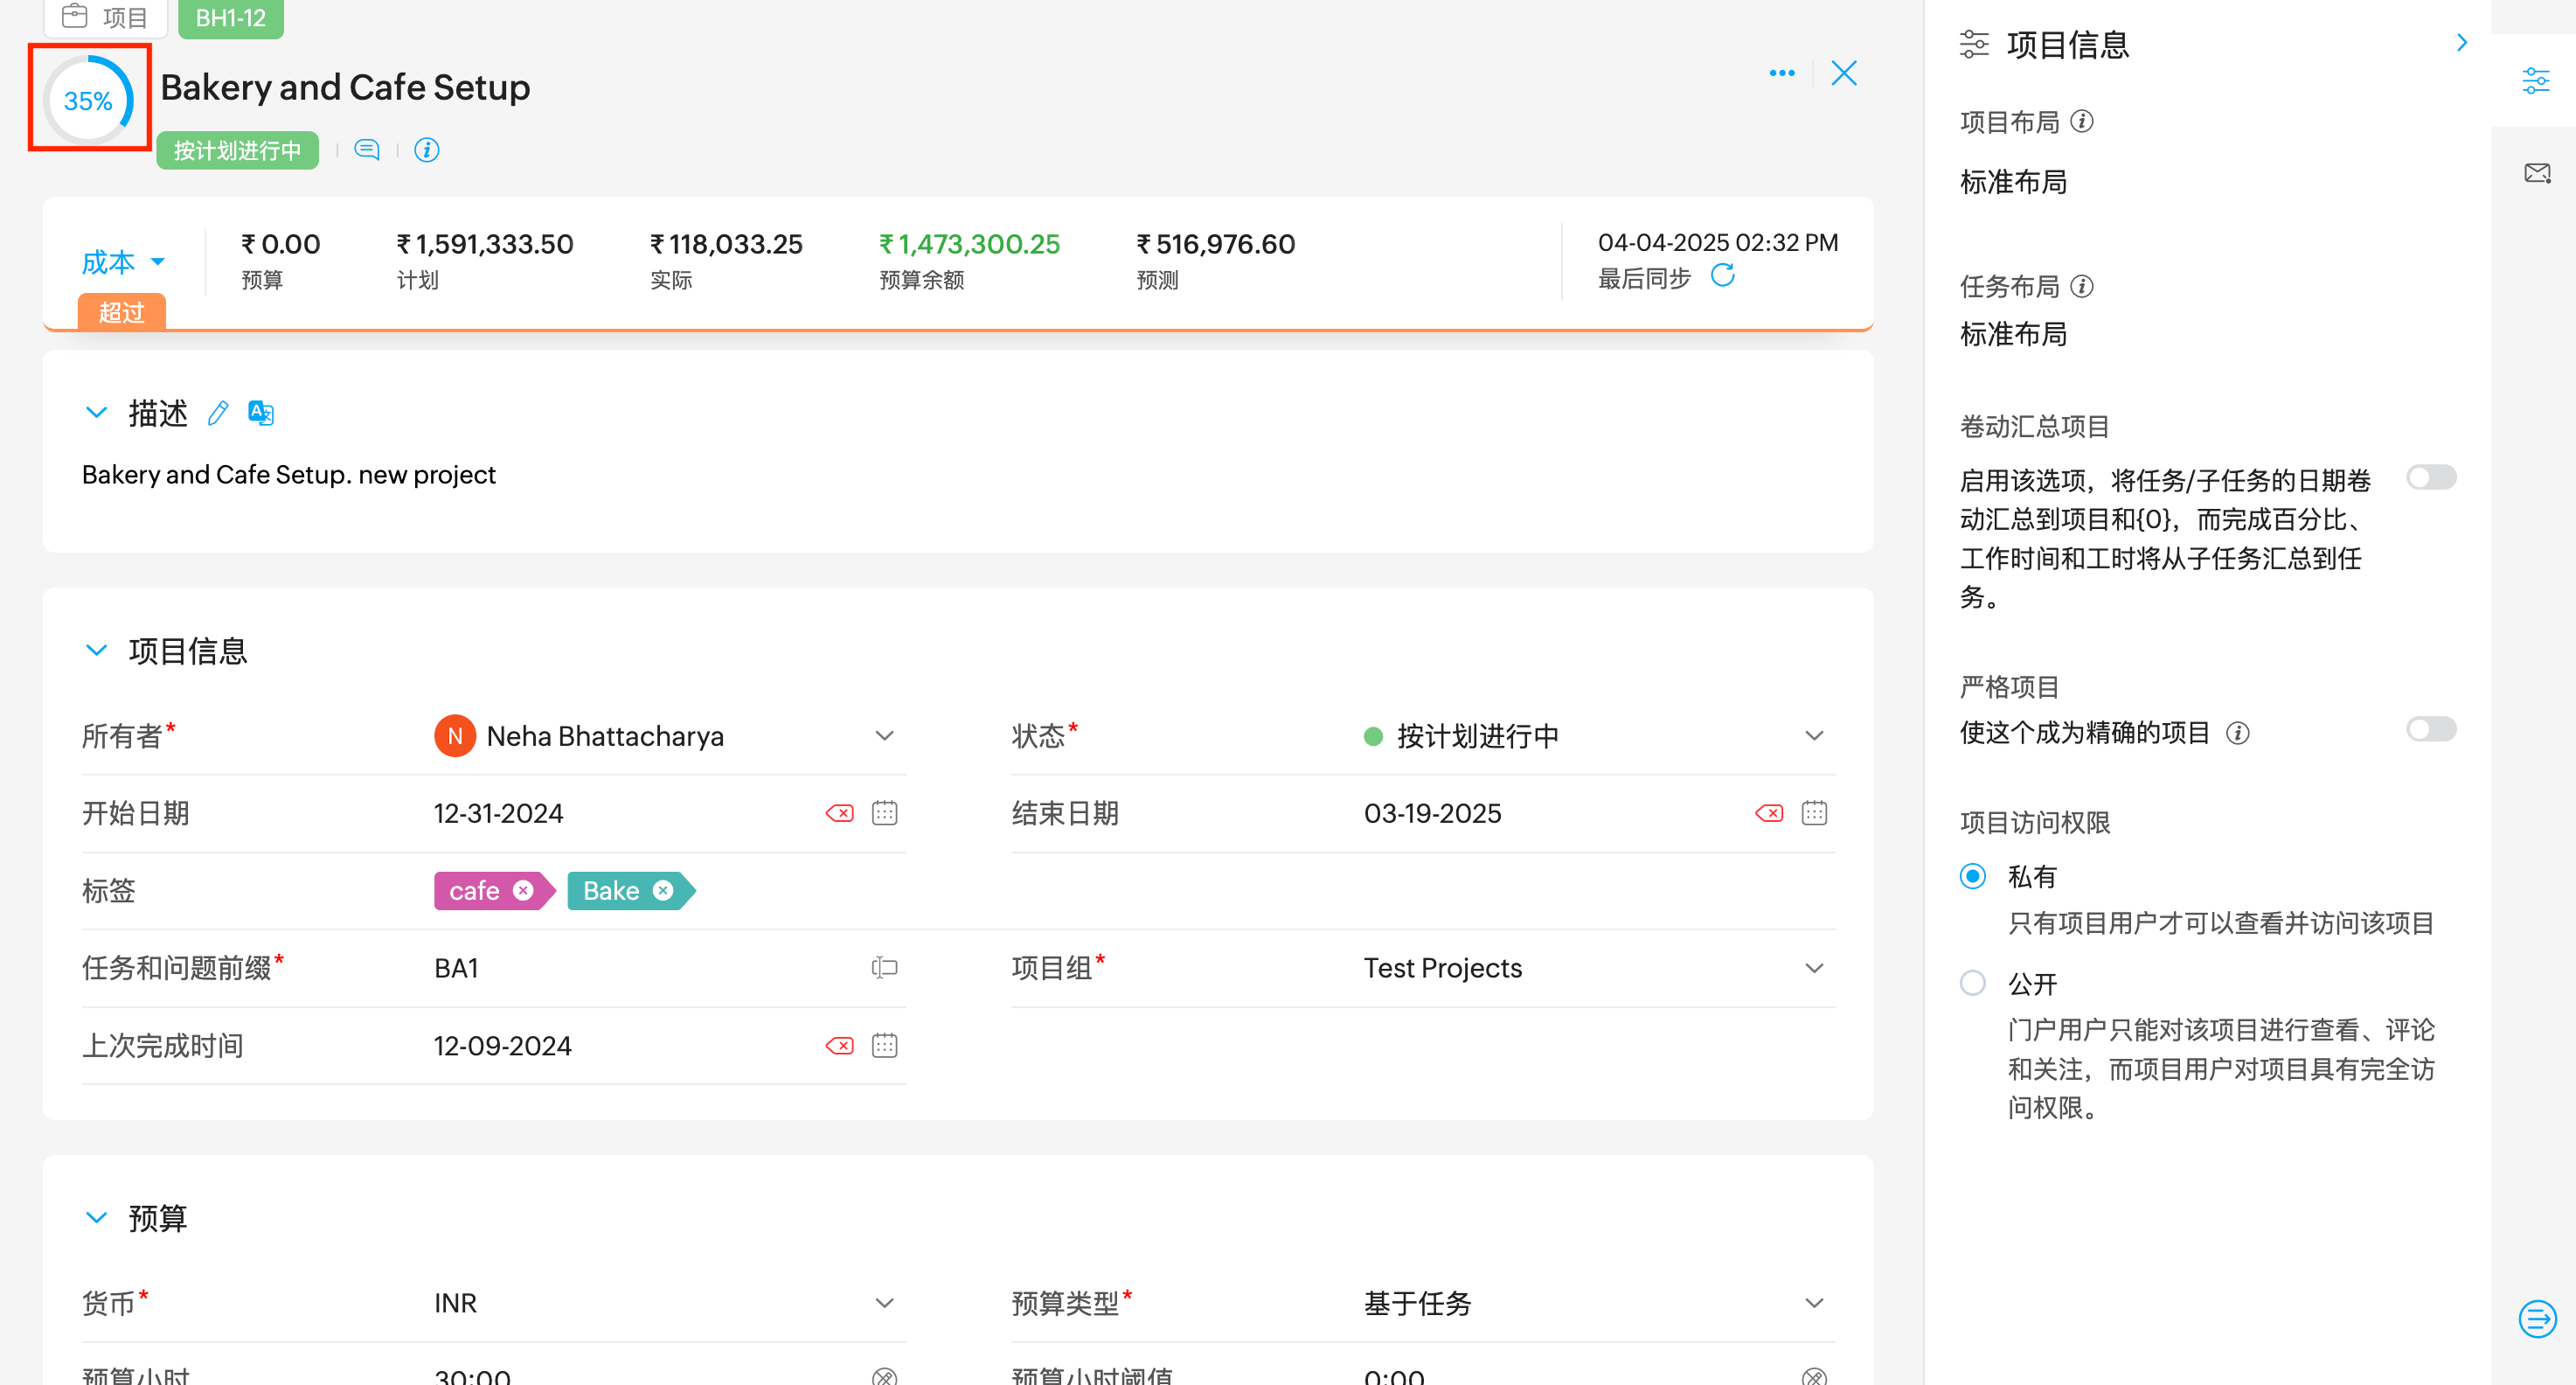The width and height of the screenshot is (2576, 1385).
Task: Click the mail icon in the right sidebar
Action: tap(2536, 174)
